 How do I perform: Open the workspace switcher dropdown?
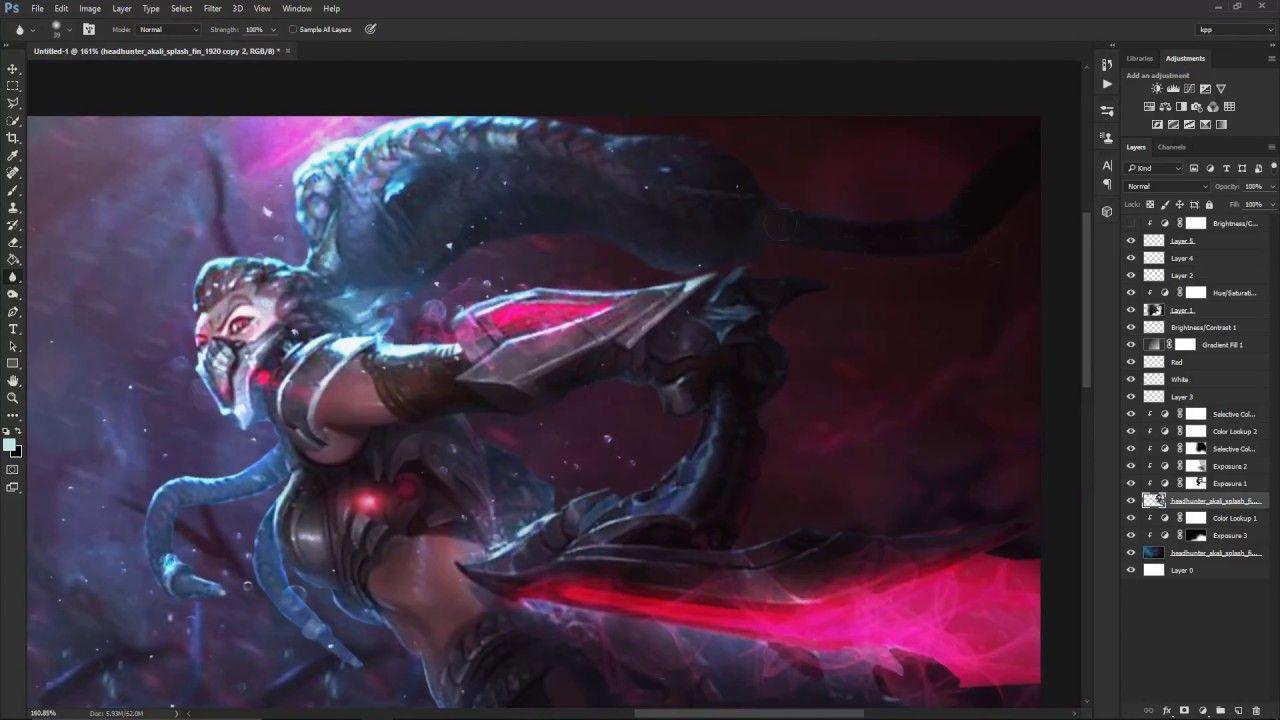(1236, 30)
